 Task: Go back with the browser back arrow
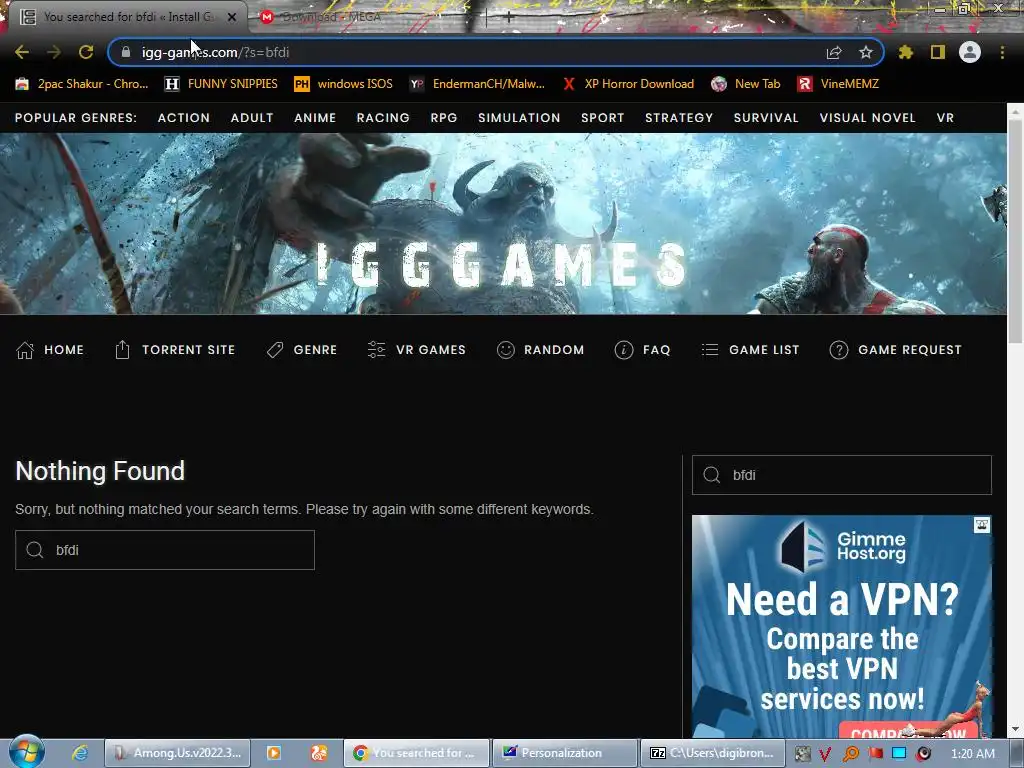point(22,52)
